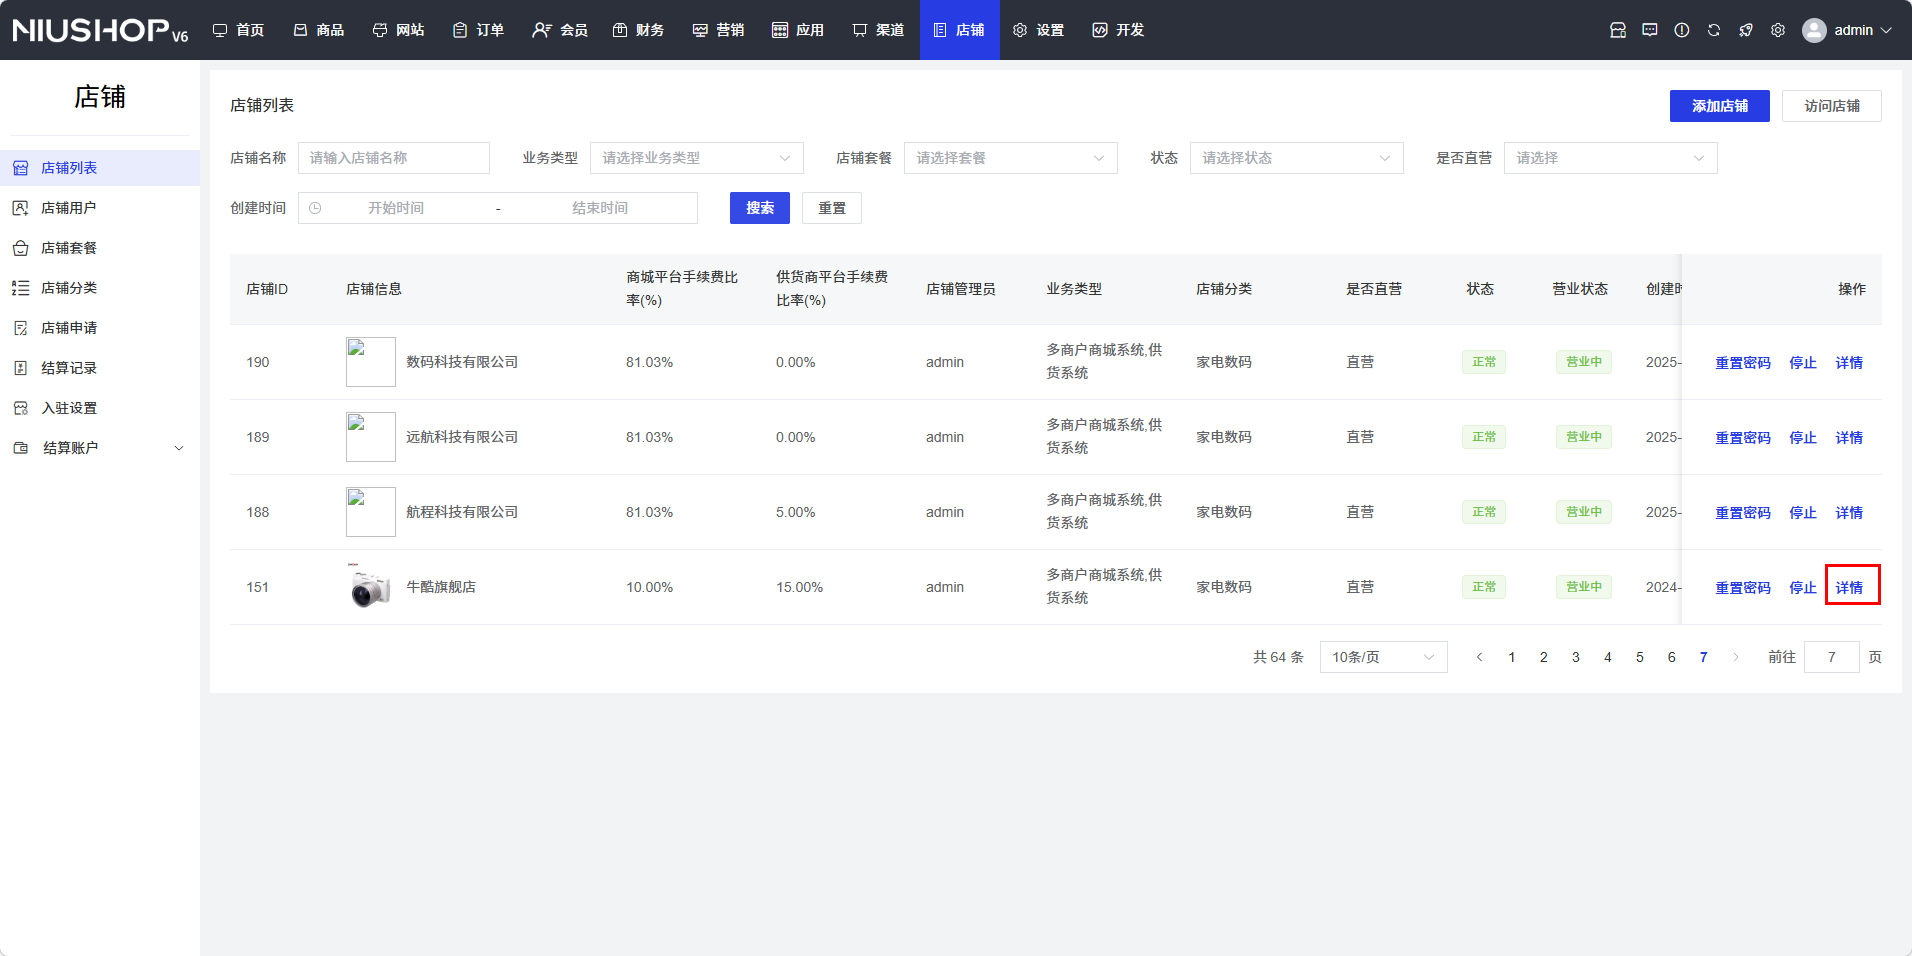Click the 店铺名称 input field
This screenshot has height=956, width=1912.
393,158
